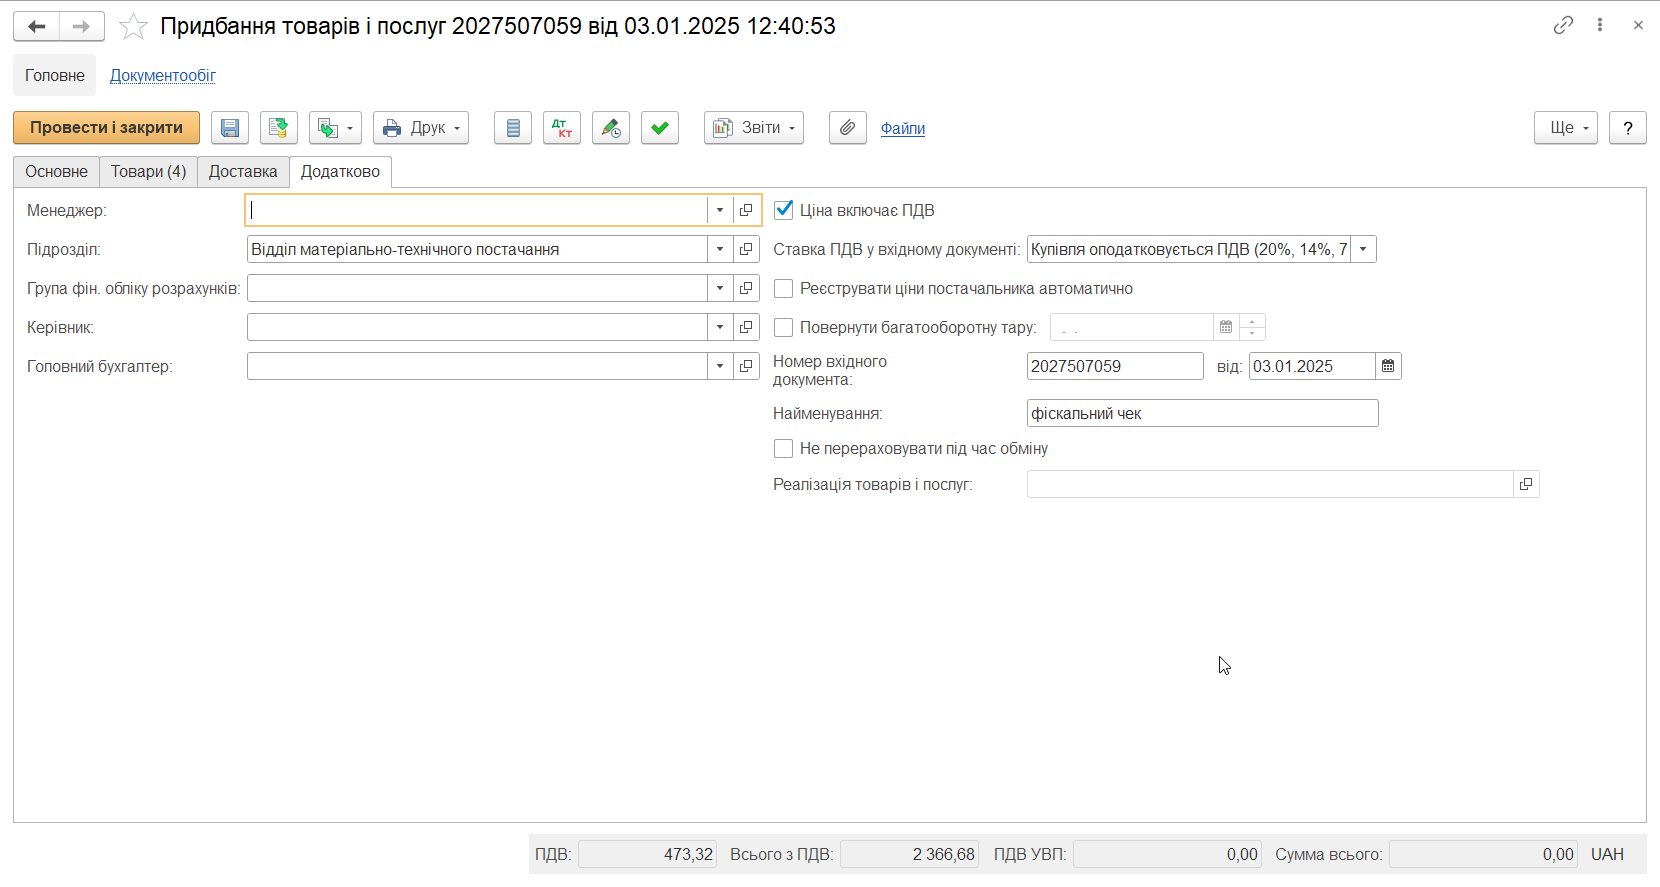Screen dimensions: 1660x887
Task: Click the save document floppy disk icon
Action: tap(230, 128)
